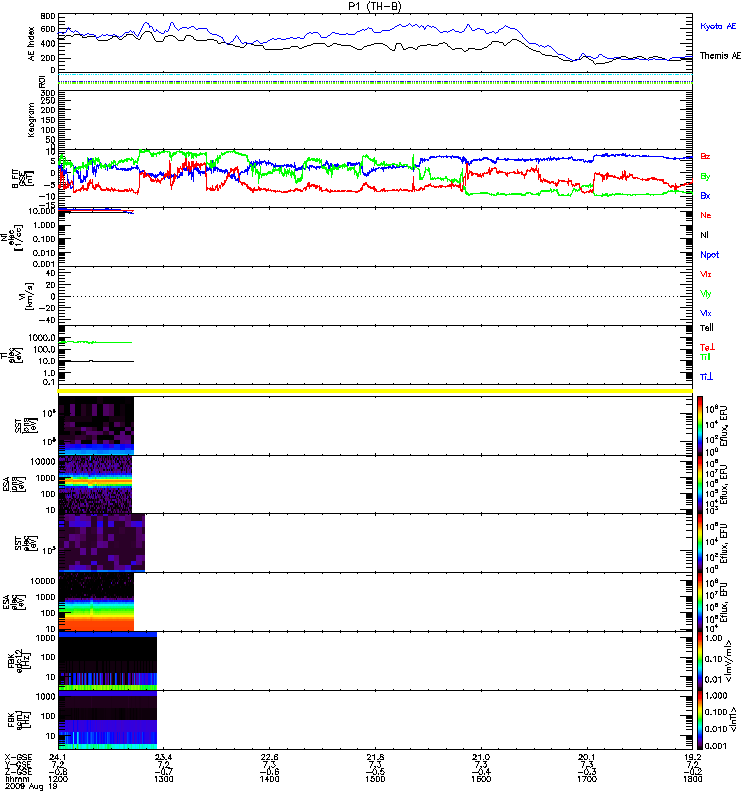750x800 pixels.
Task: Click the red Ne density legend label
Action: click(706, 215)
